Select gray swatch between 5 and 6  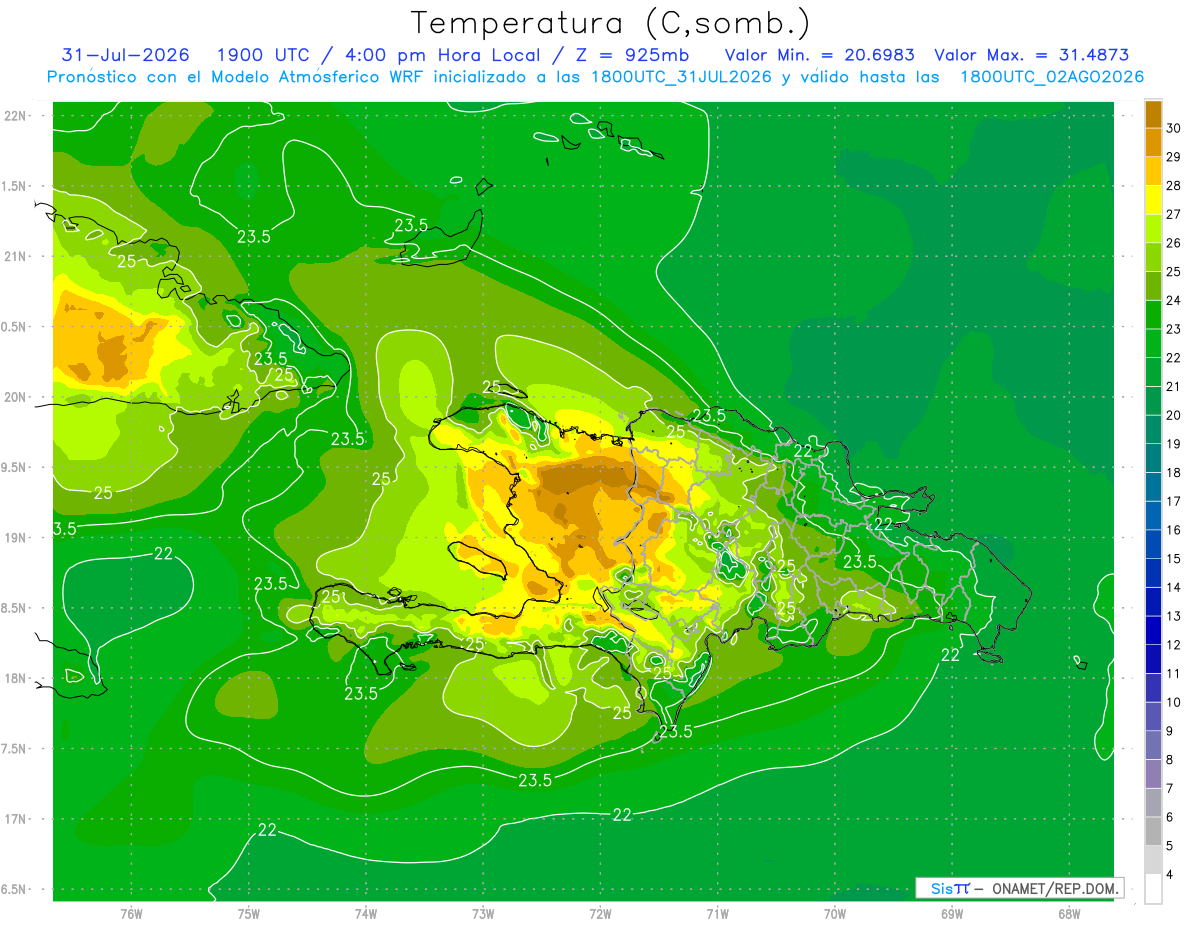pos(1153,832)
